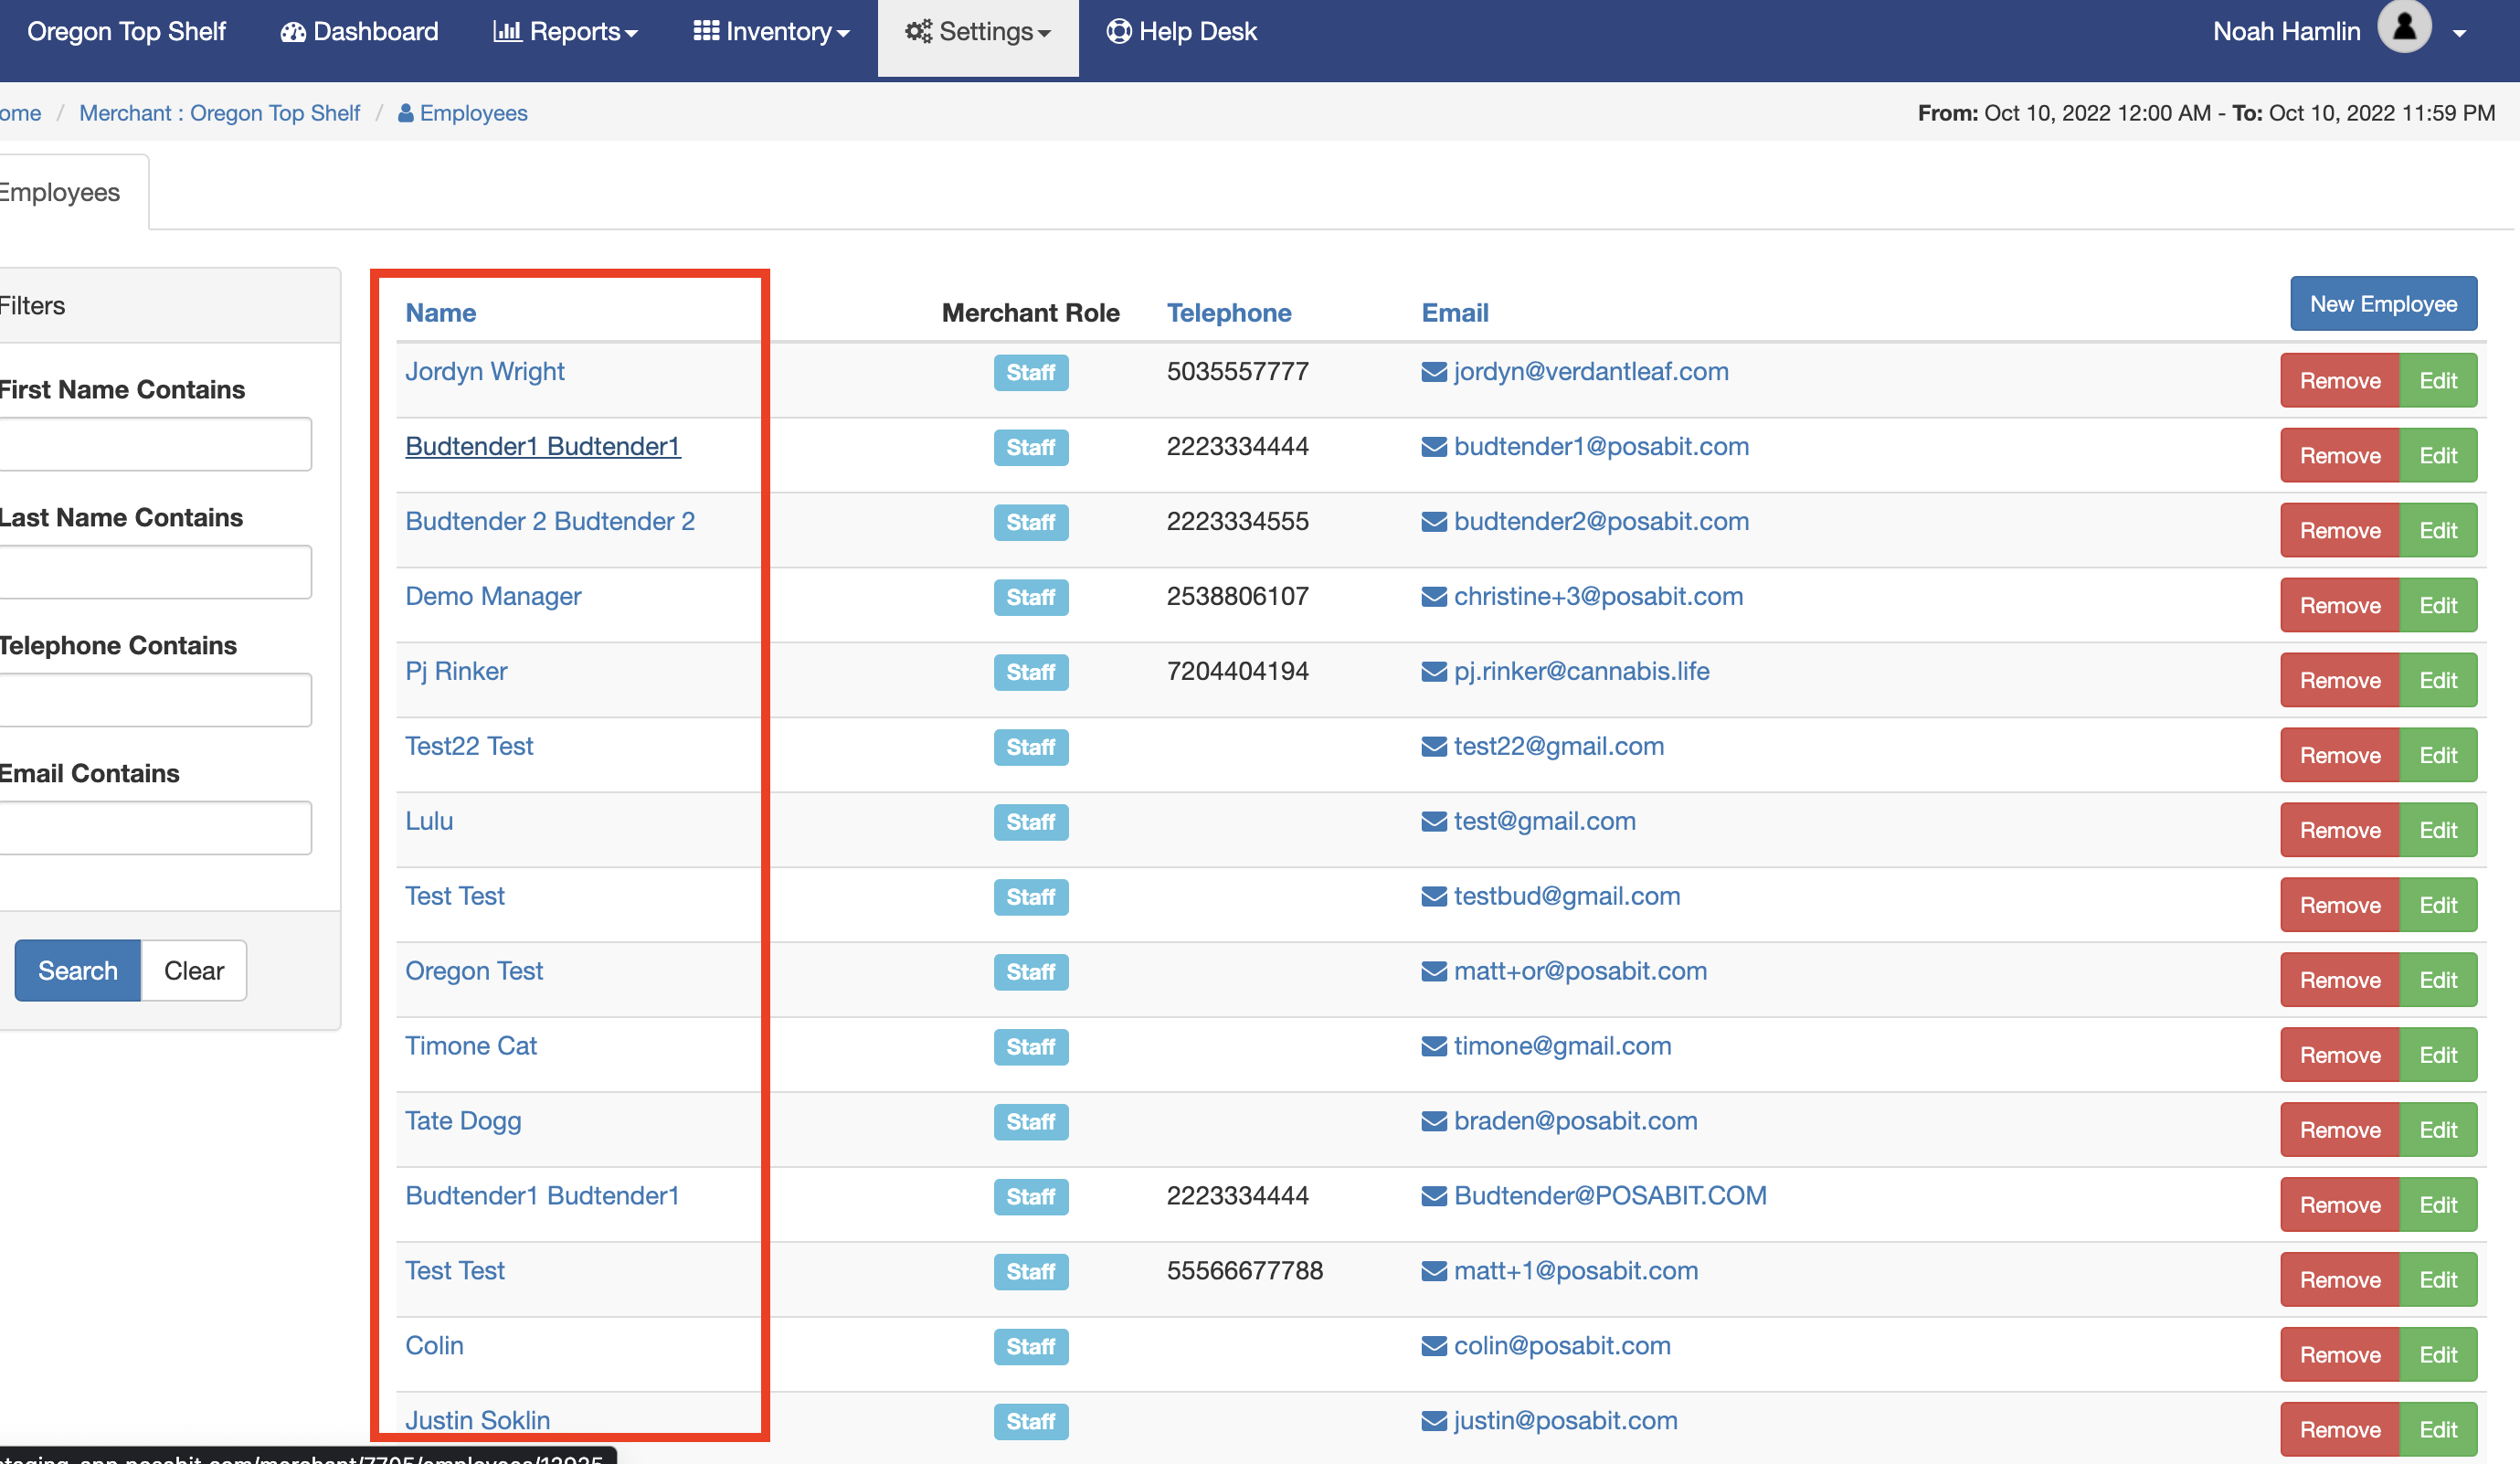Viewport: 2520px width, 1464px height.
Task: Open Budtender 2 Budtender 2 profile
Action: (x=550, y=521)
